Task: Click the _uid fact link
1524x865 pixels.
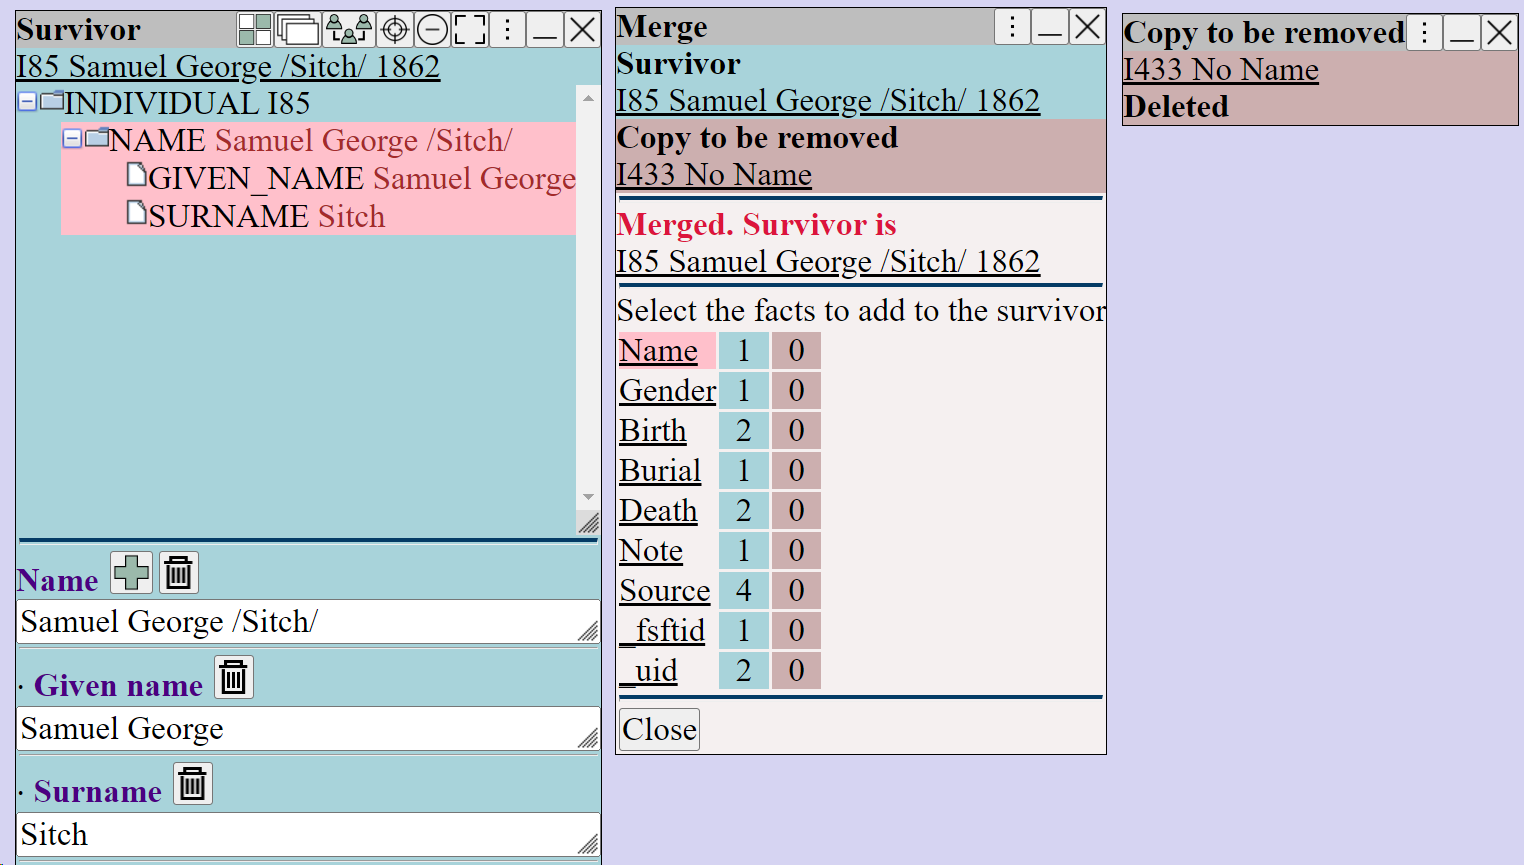Action: click(x=648, y=671)
